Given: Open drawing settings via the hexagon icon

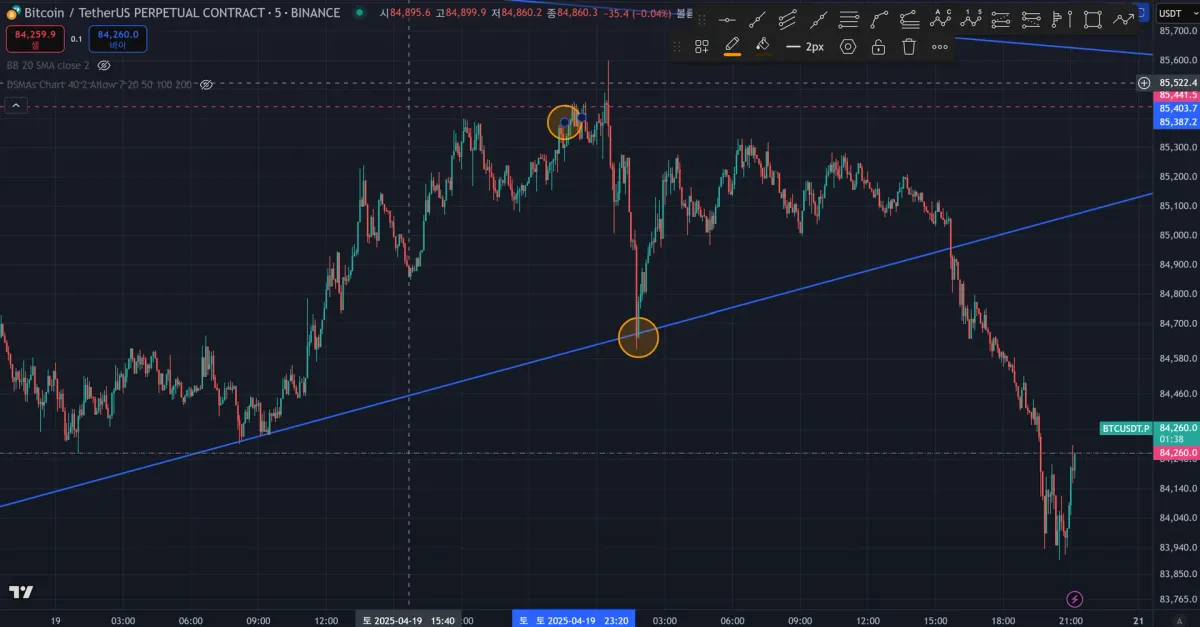Looking at the screenshot, I should click(848, 46).
